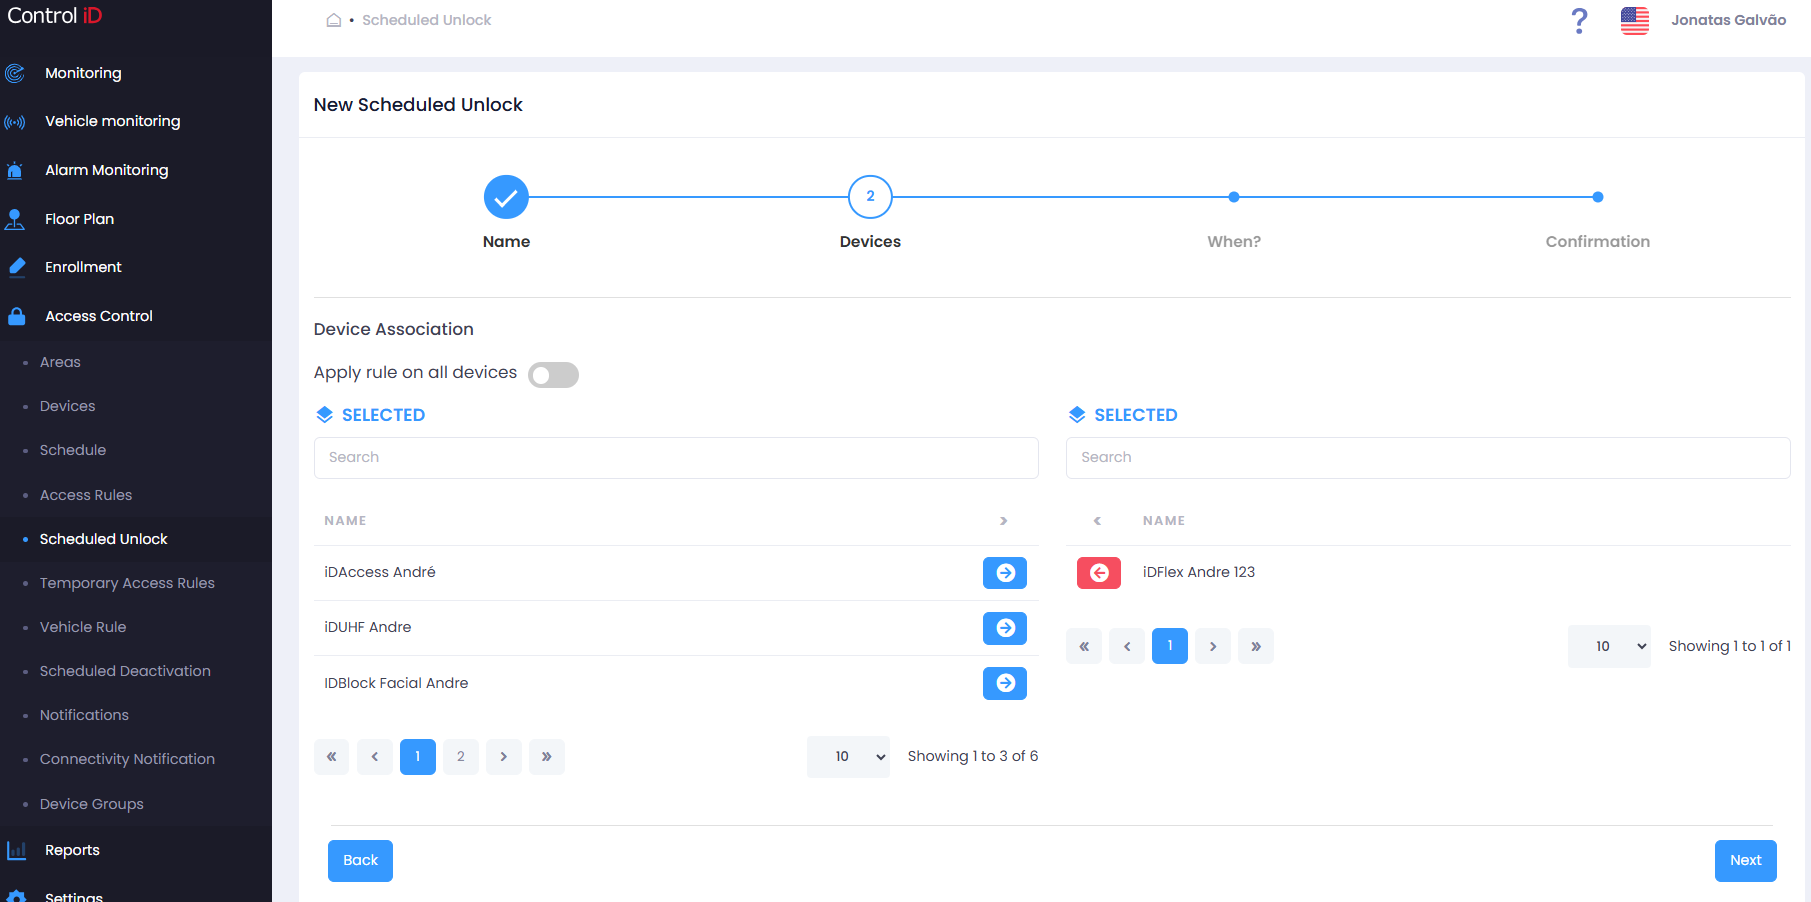Focus the left devices Search field
1811x902 pixels.
click(676, 458)
